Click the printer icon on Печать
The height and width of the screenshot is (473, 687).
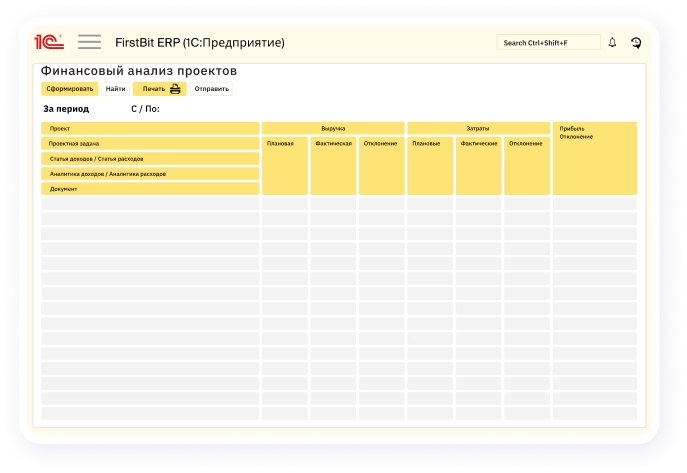175,89
